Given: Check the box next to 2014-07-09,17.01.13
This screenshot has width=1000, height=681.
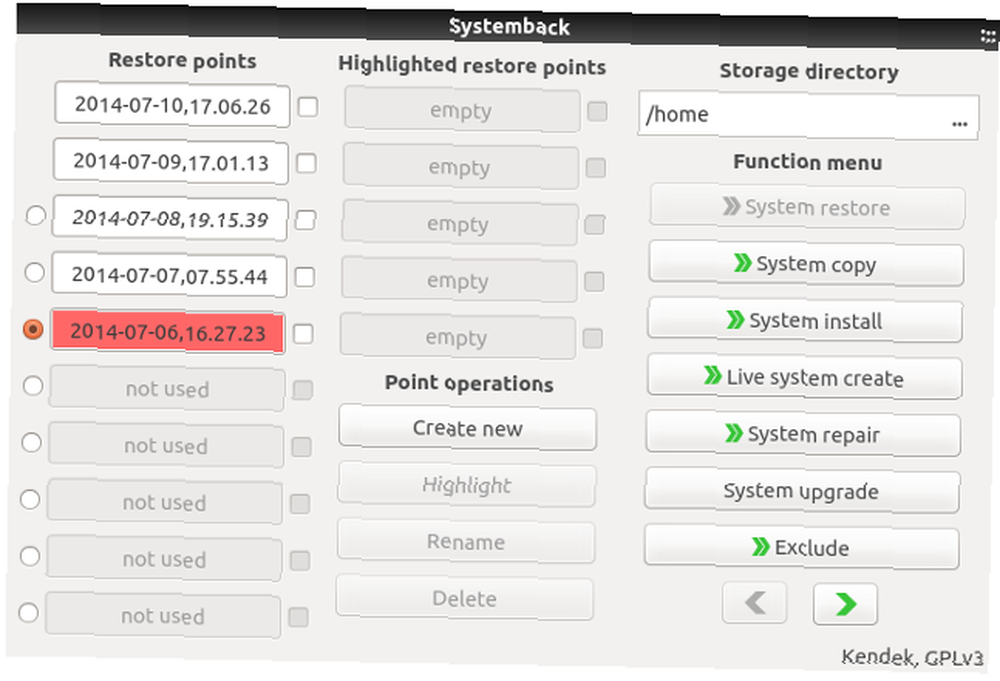Looking at the screenshot, I should pos(306,163).
